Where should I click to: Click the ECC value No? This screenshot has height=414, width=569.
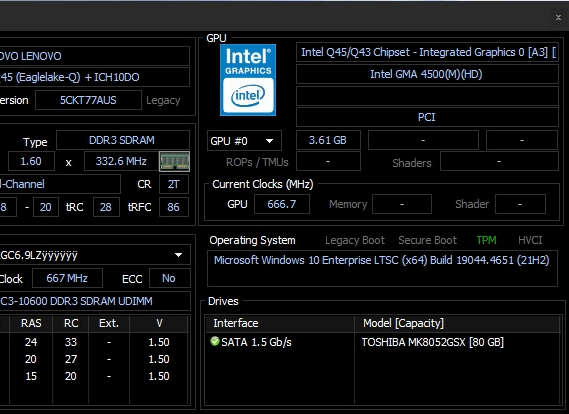click(169, 278)
